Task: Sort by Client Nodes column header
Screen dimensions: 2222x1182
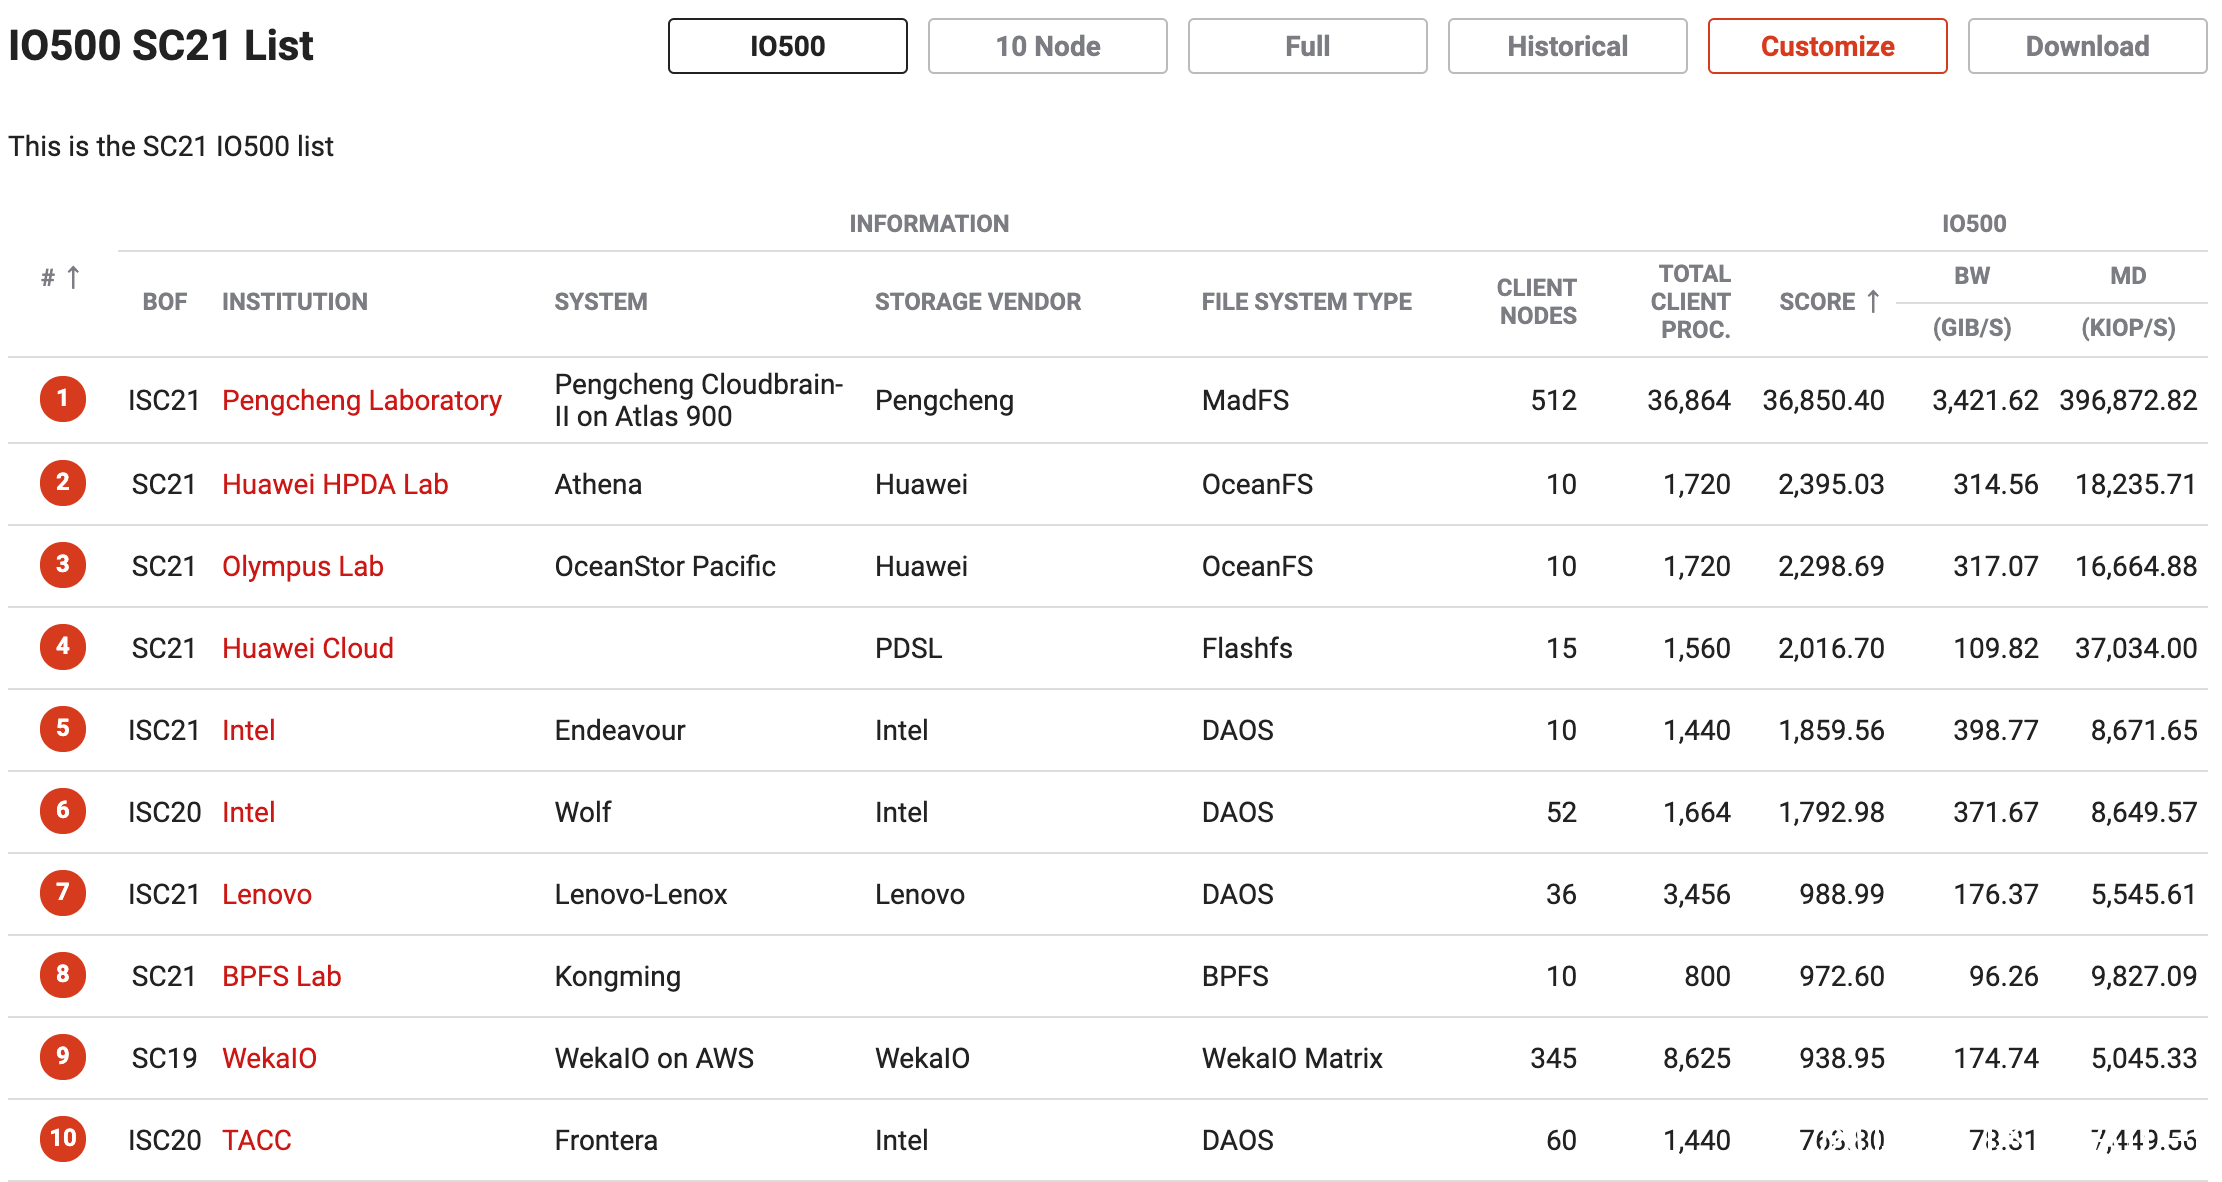Action: [x=1537, y=302]
